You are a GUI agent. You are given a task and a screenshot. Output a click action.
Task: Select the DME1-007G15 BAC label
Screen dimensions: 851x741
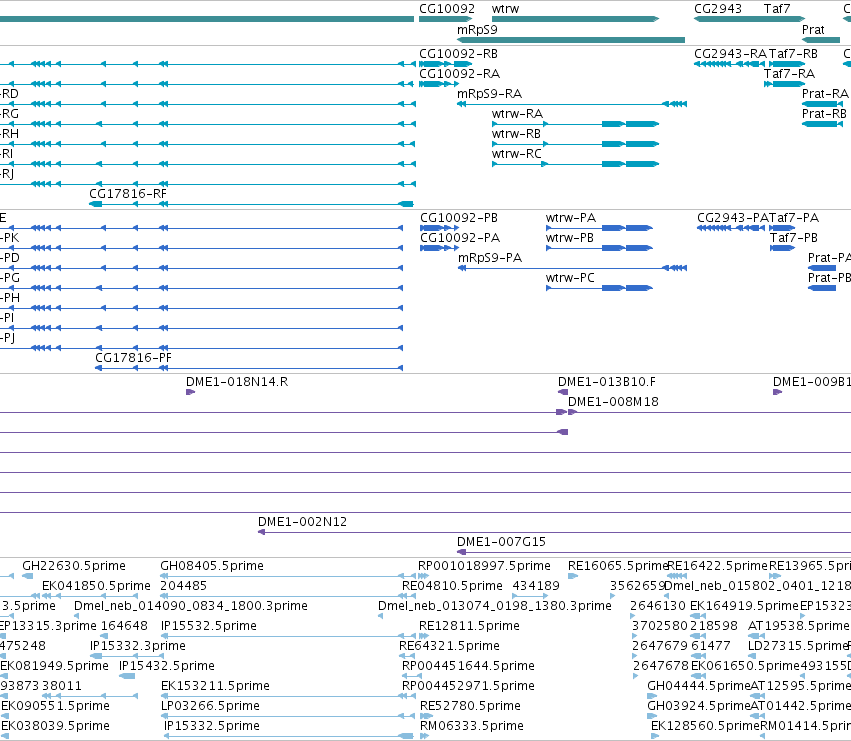[501, 542]
